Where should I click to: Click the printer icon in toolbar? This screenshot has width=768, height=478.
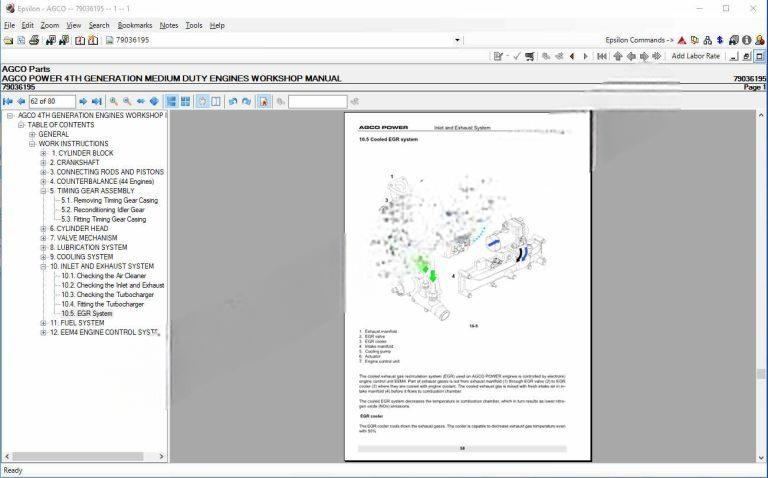tap(34, 40)
